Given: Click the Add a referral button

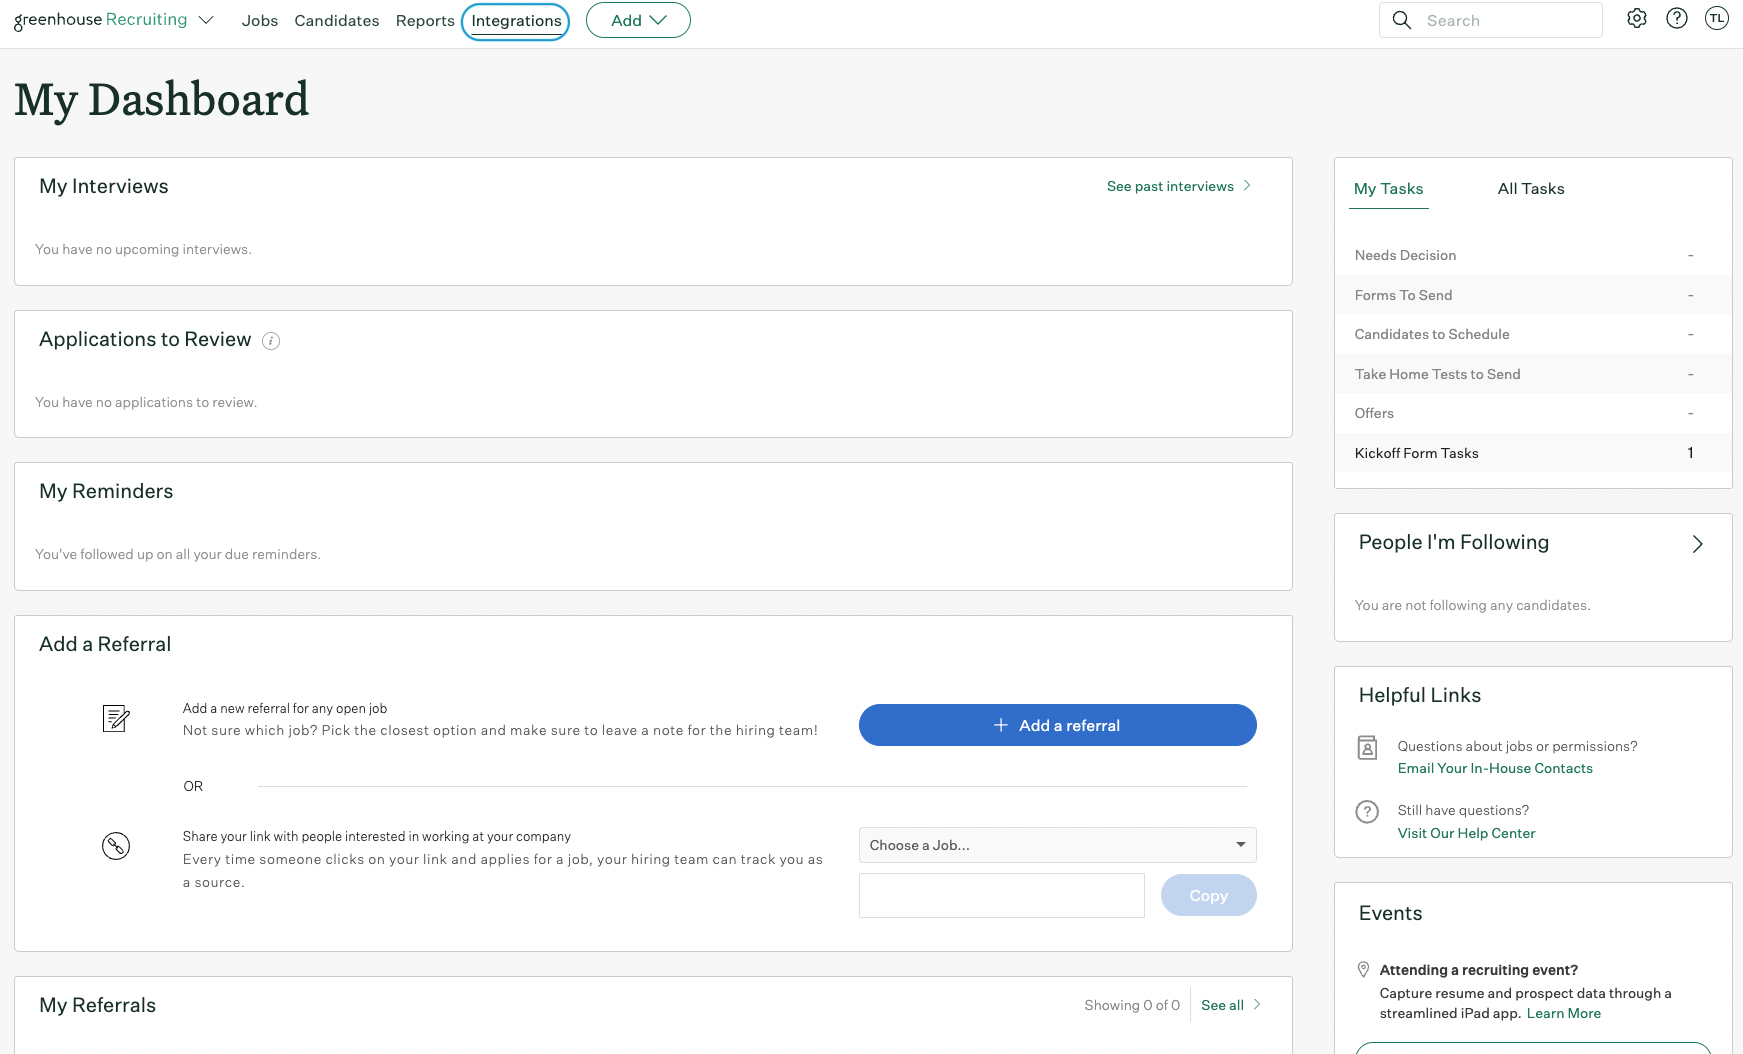Looking at the screenshot, I should pos(1057,725).
